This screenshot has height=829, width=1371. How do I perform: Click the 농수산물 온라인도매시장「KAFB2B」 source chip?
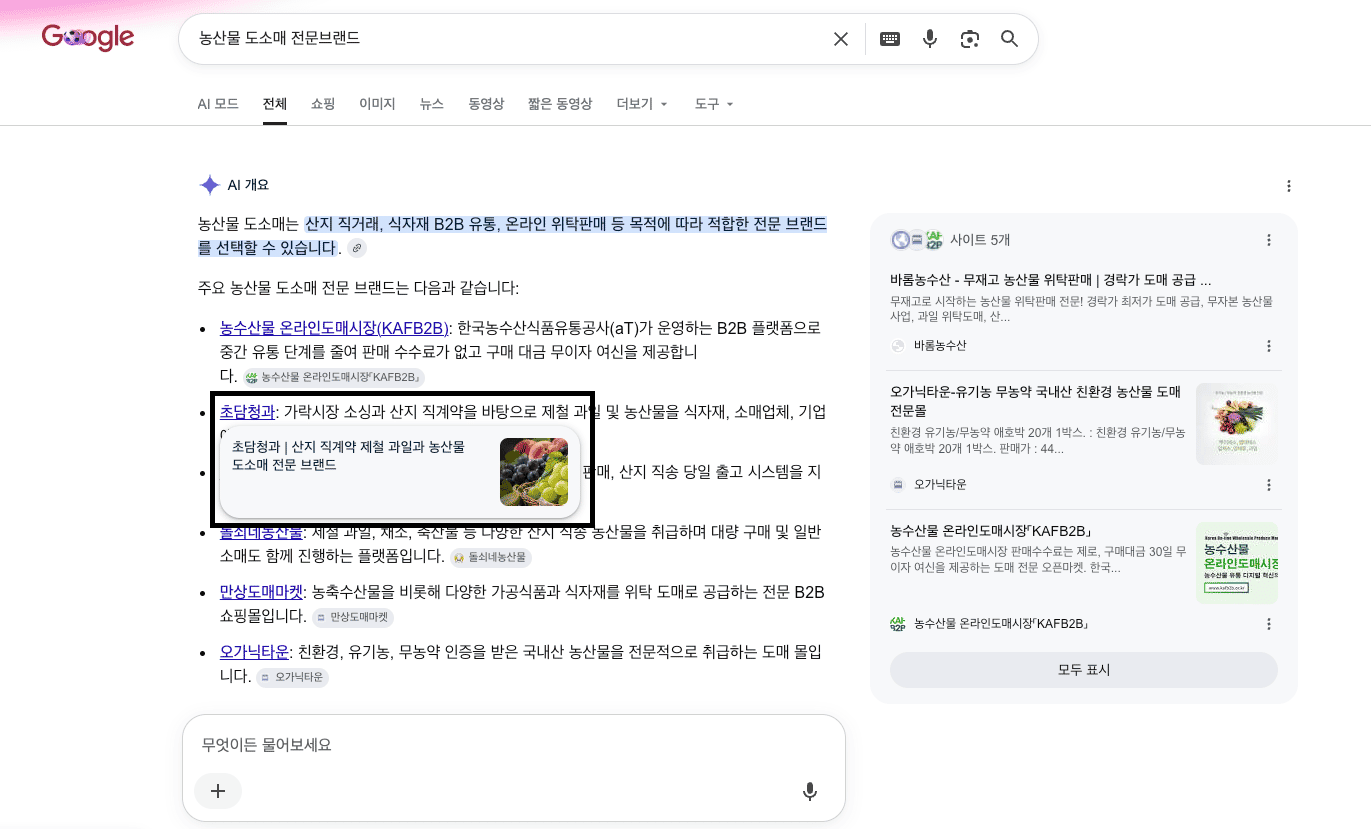pyautogui.click(x=334, y=377)
